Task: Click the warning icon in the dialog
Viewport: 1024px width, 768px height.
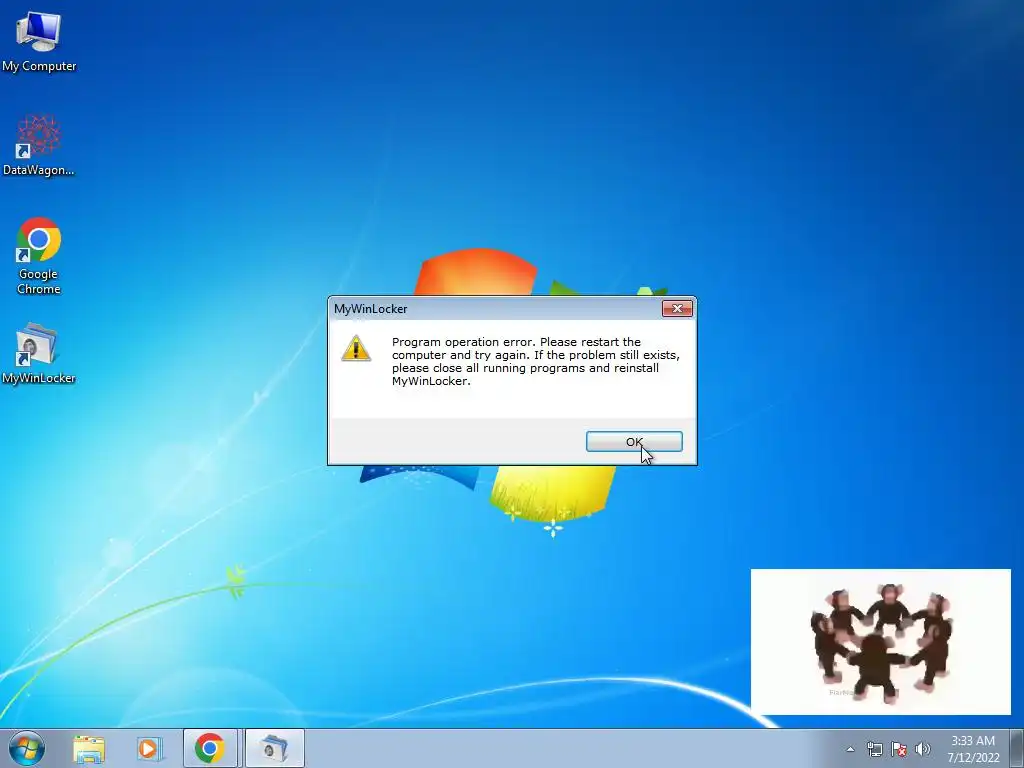Action: click(x=356, y=349)
